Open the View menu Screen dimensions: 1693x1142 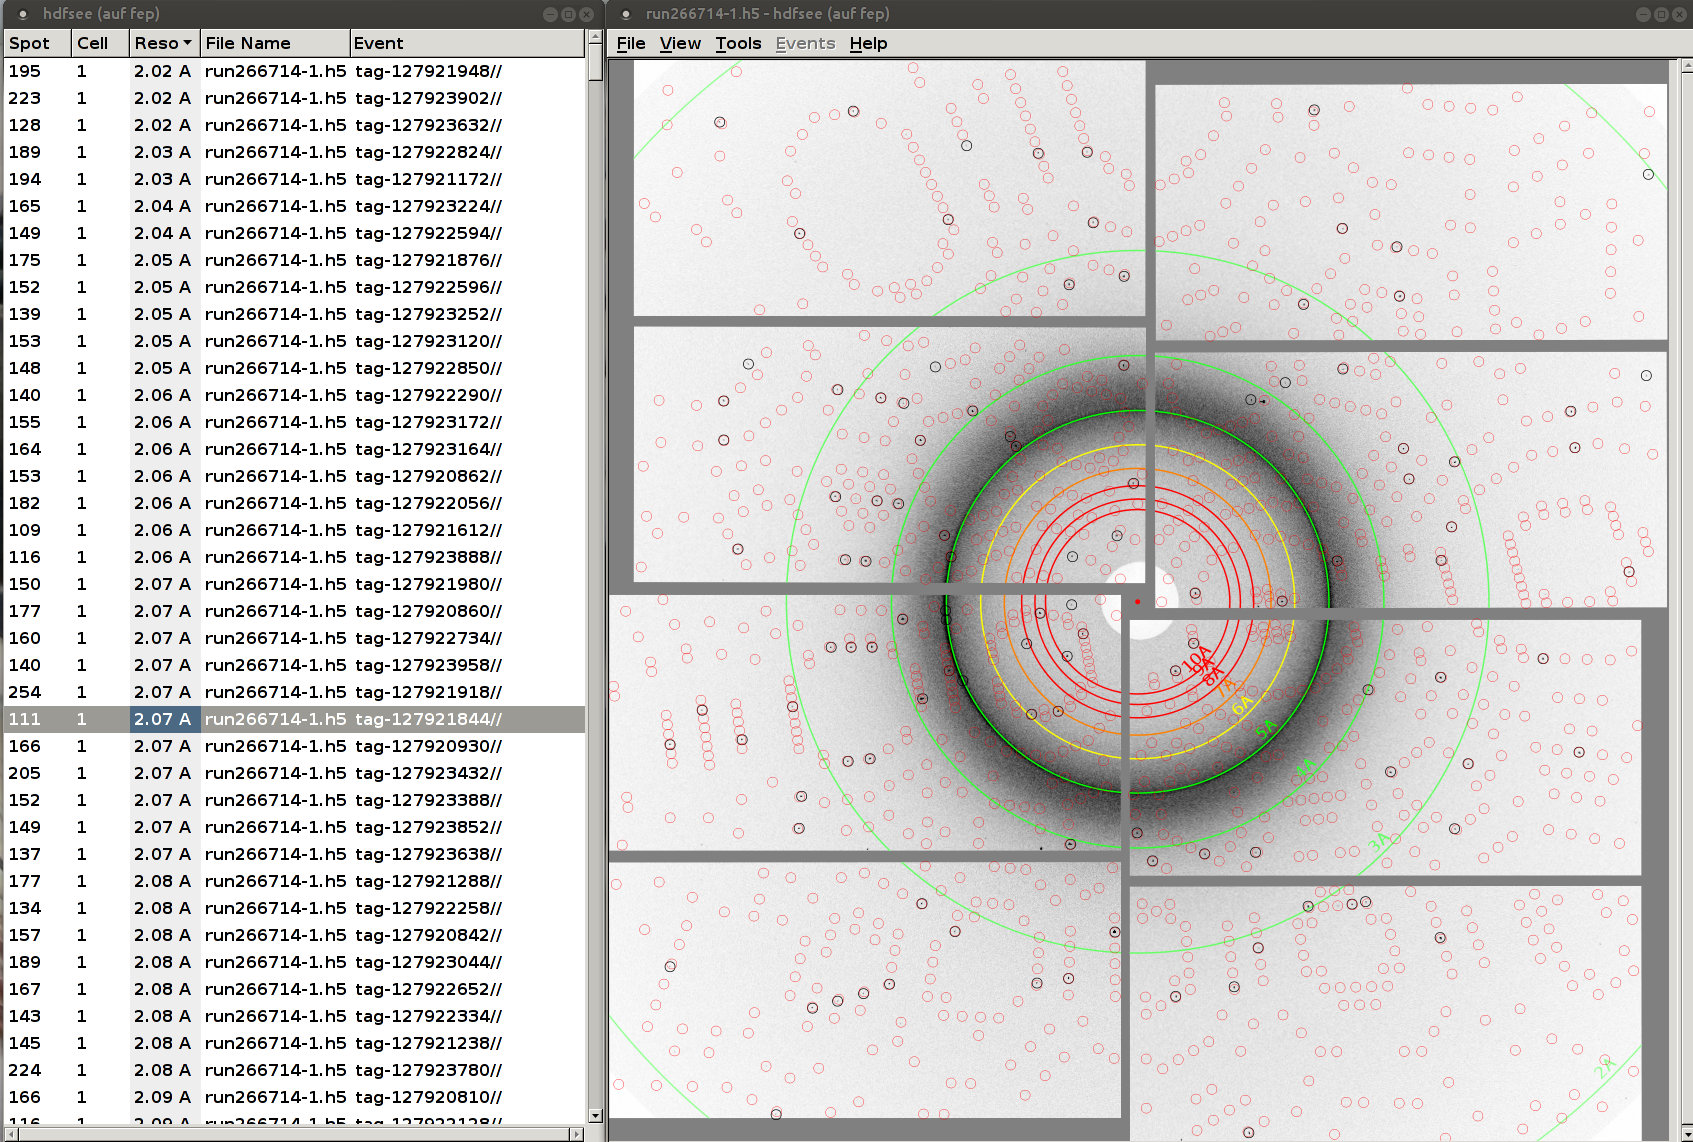[x=680, y=43]
